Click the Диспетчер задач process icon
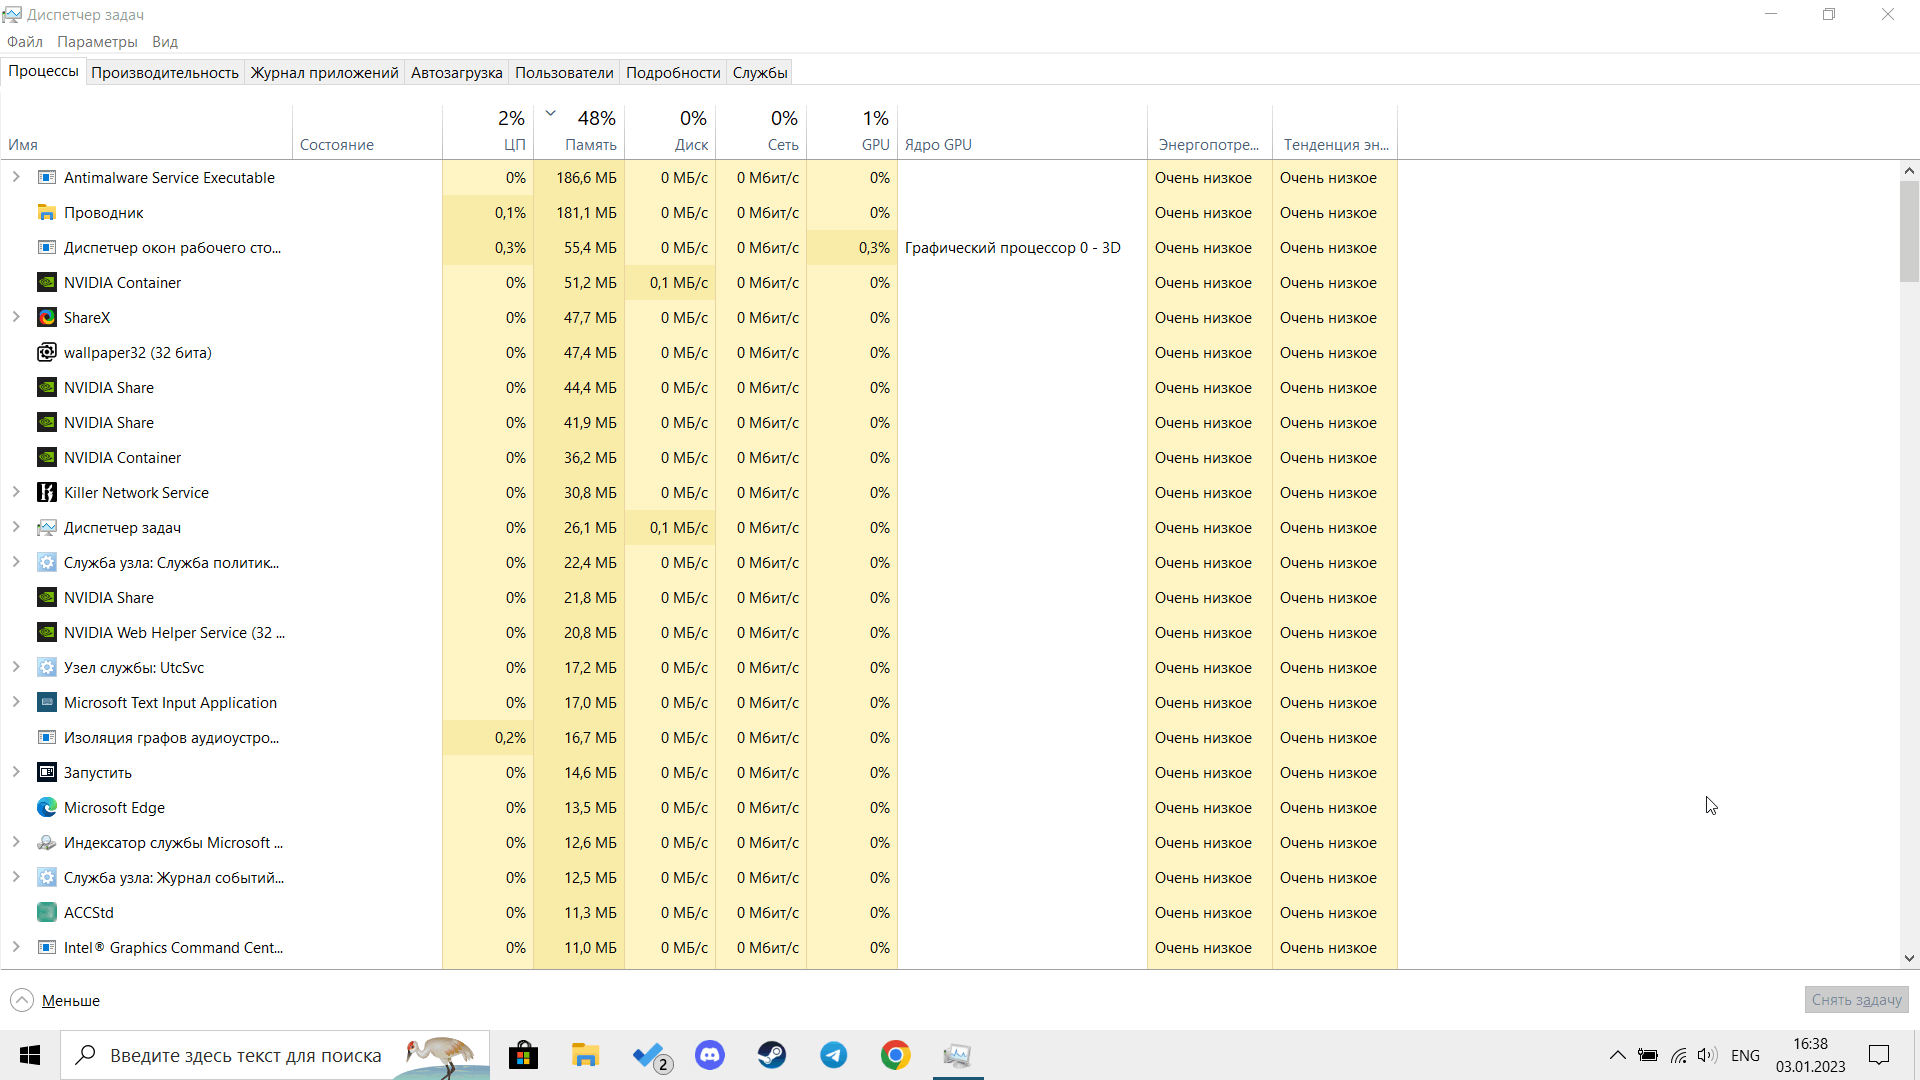1920x1080 pixels. (x=47, y=528)
